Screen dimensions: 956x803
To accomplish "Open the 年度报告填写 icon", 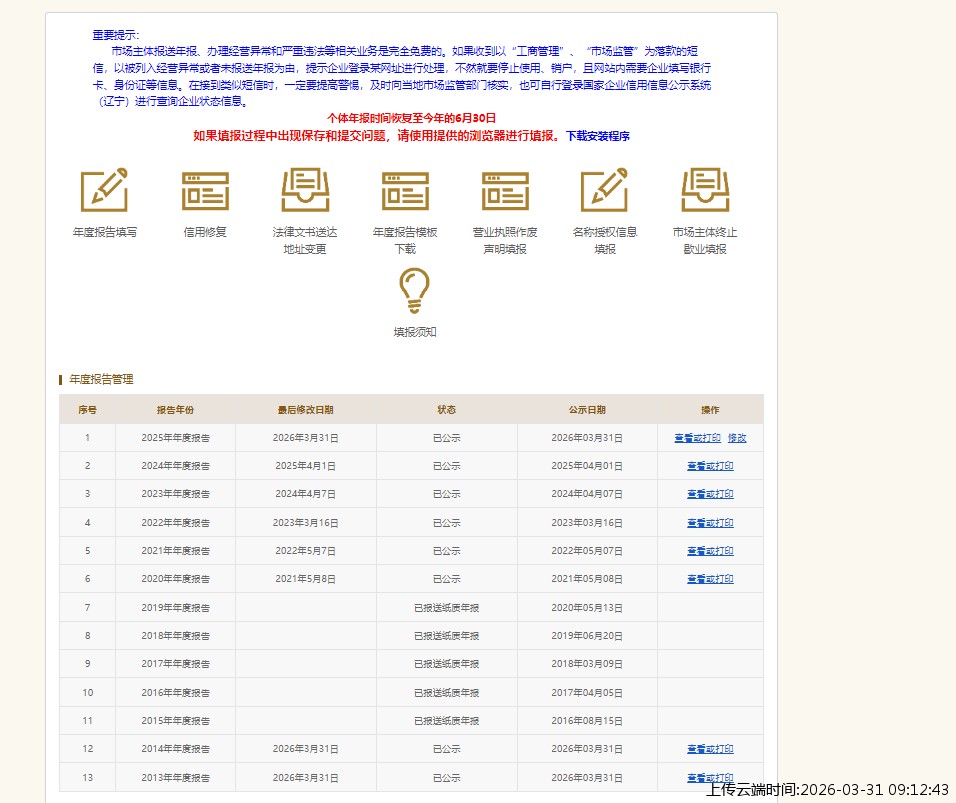I will point(105,190).
